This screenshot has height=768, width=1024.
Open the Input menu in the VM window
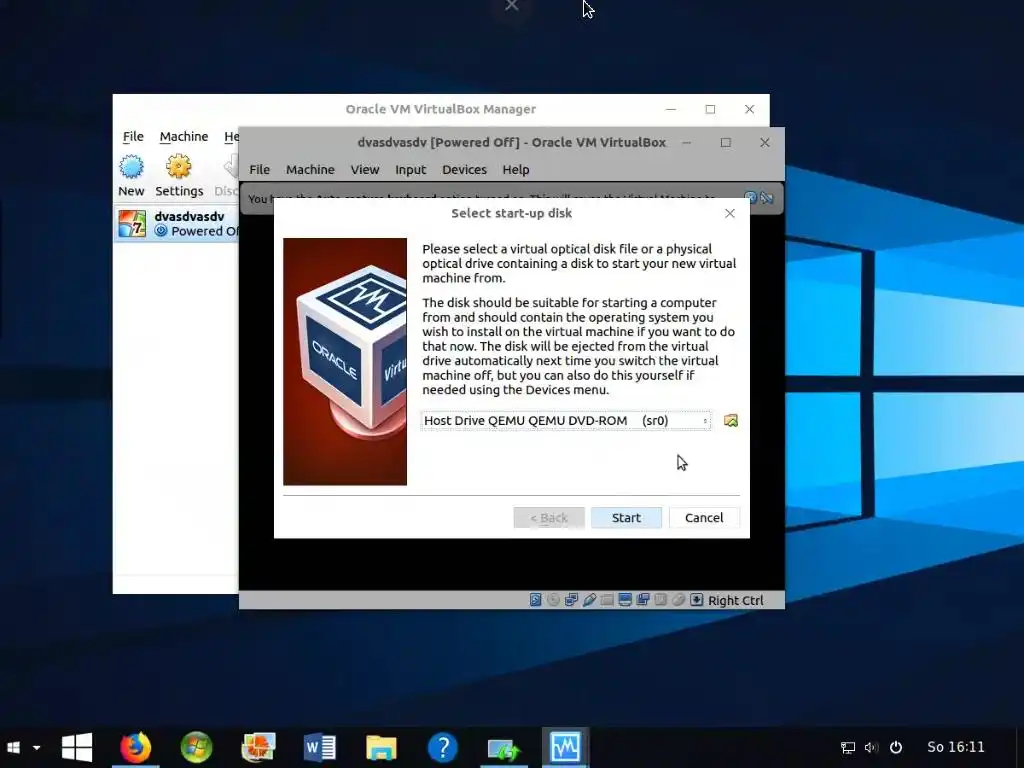tap(410, 170)
